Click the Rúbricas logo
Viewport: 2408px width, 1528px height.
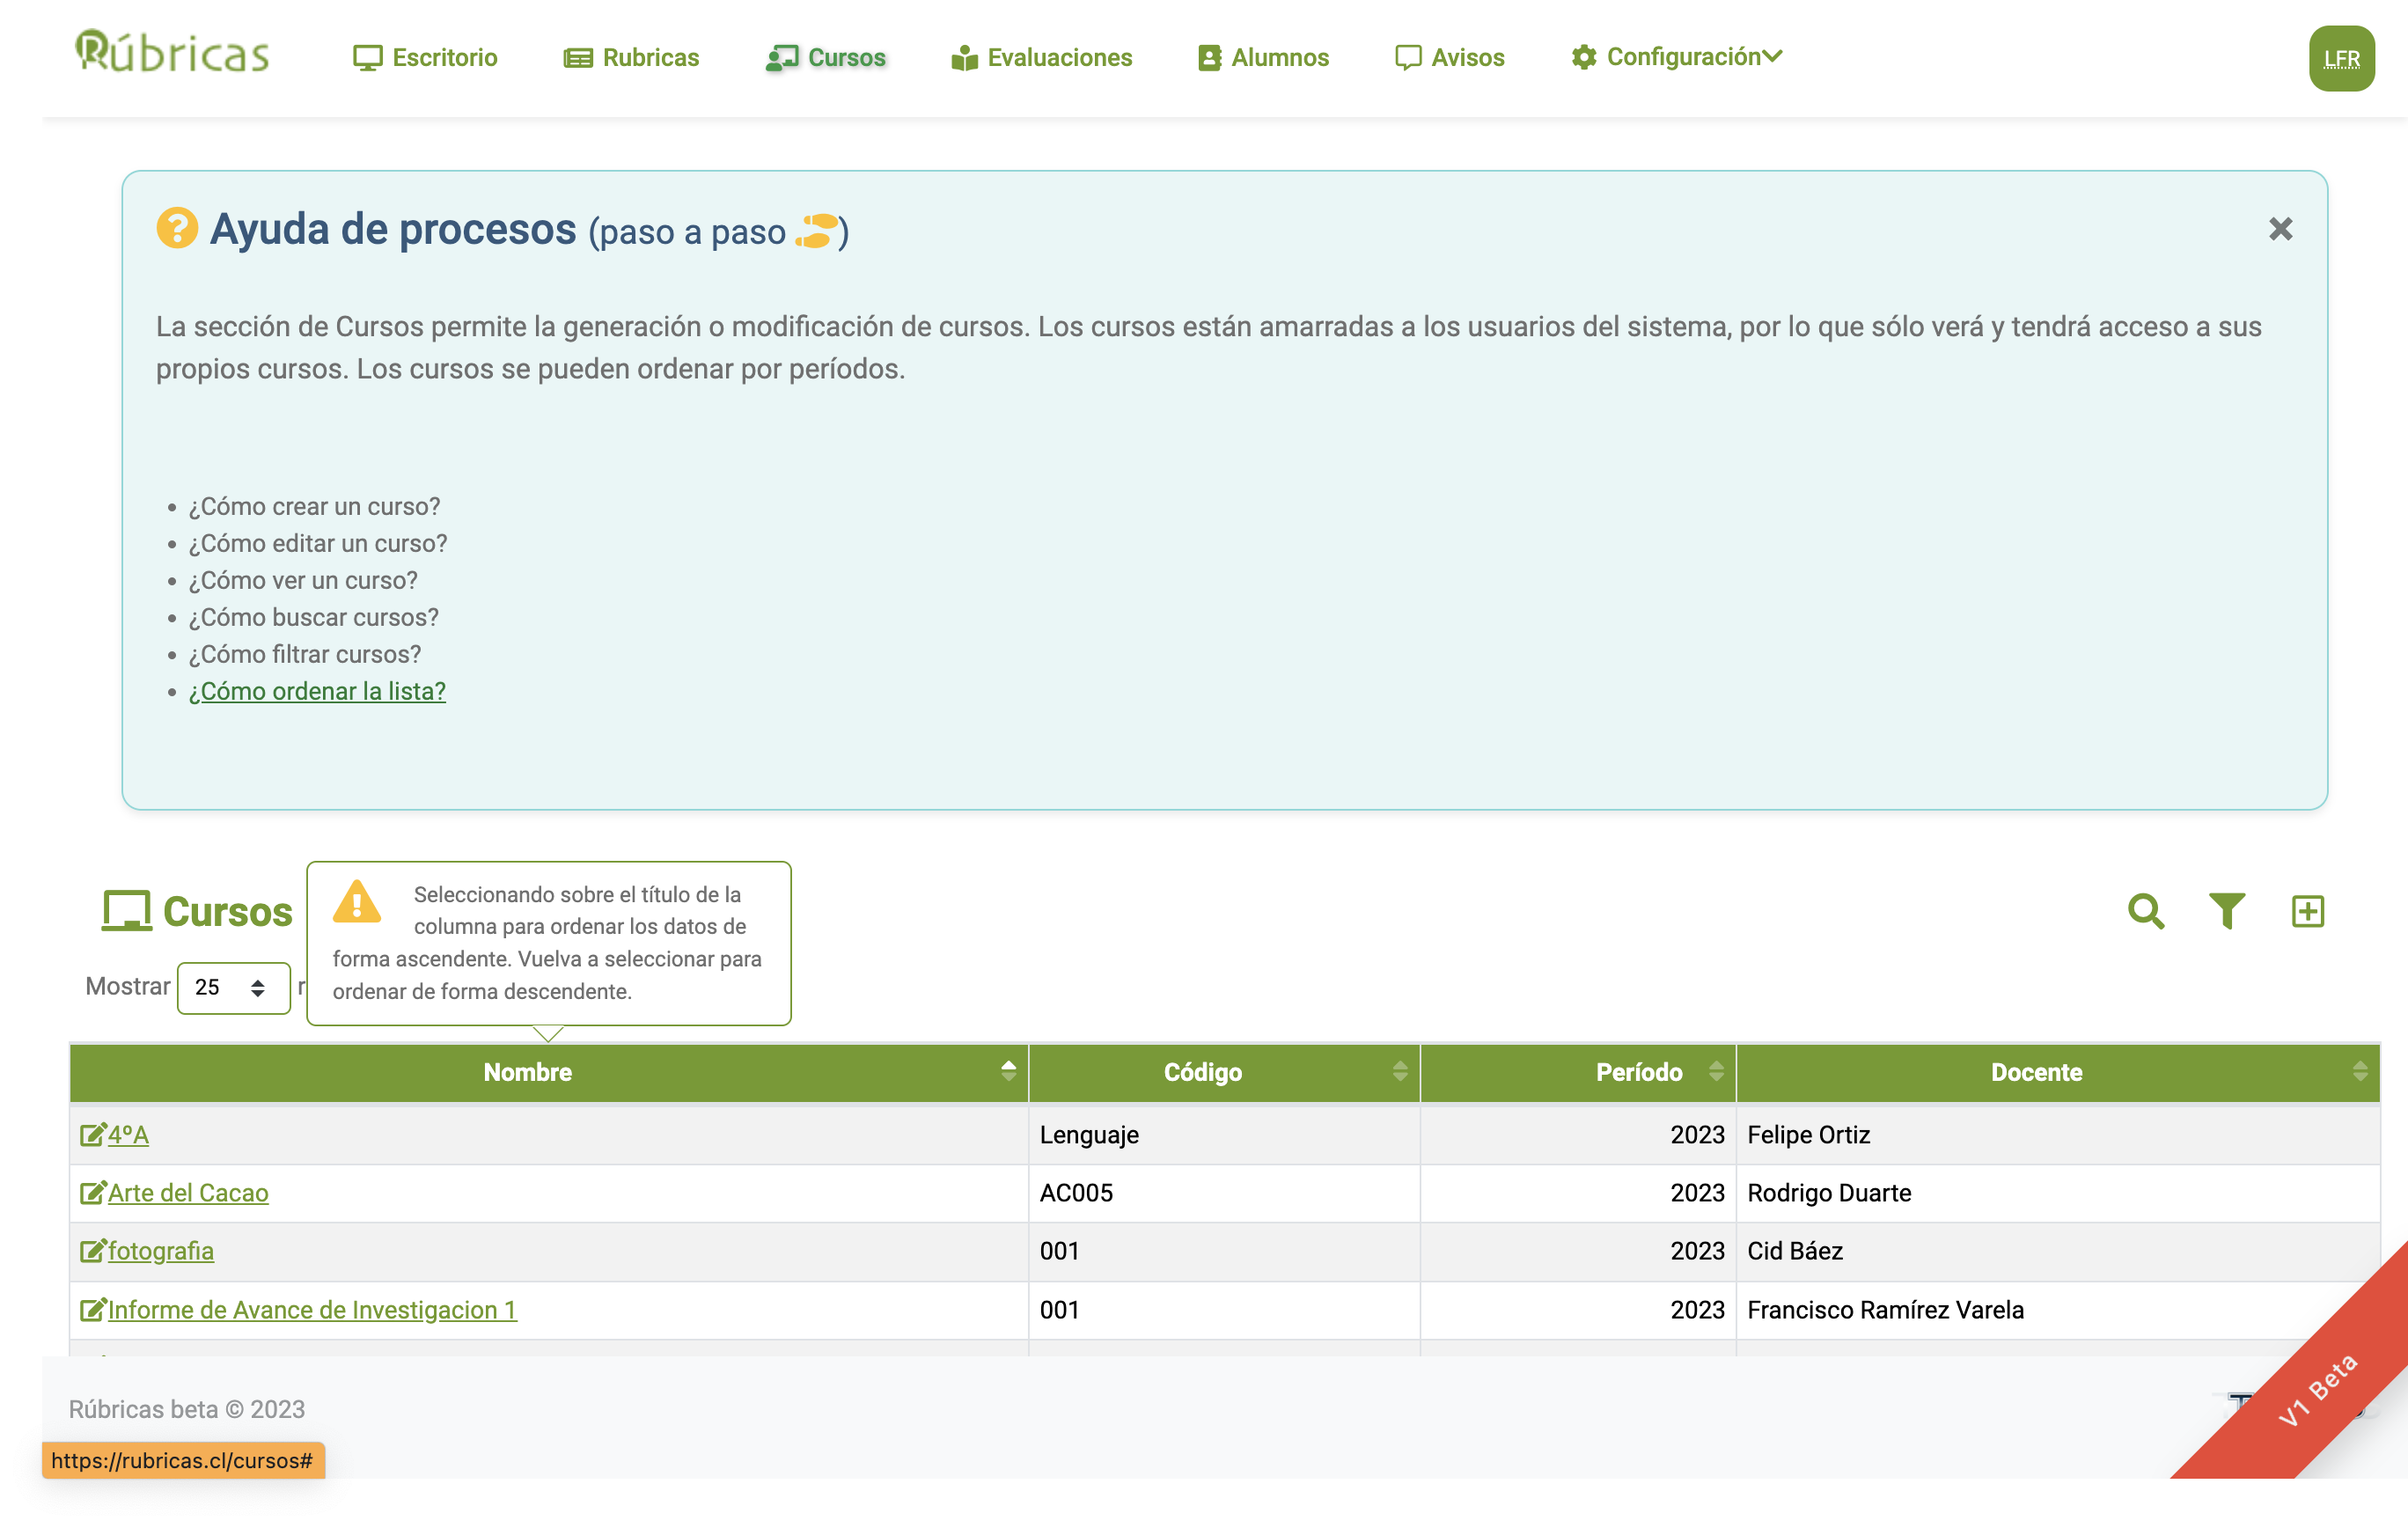(172, 52)
